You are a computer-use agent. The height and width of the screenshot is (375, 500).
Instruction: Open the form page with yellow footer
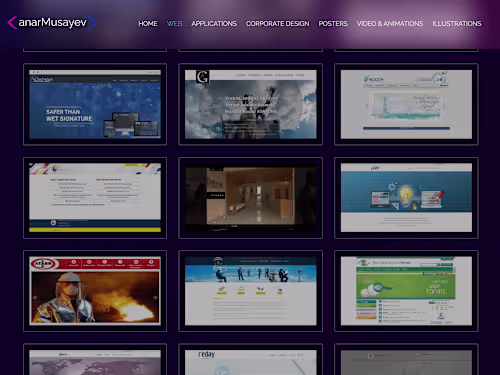95,198
